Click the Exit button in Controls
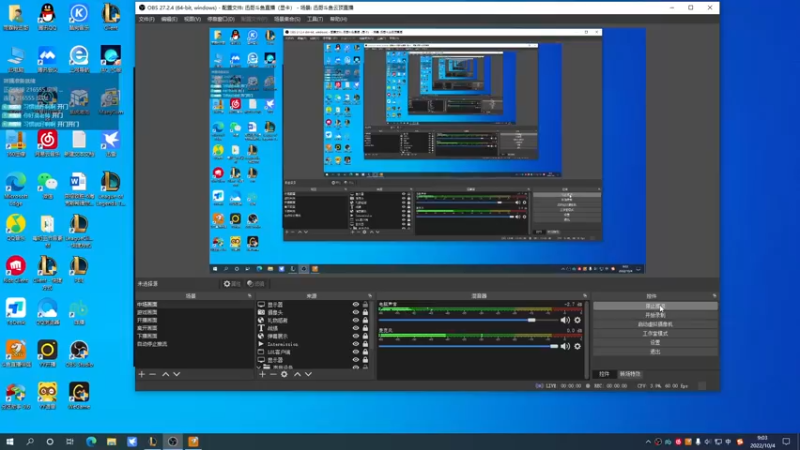 [655, 352]
